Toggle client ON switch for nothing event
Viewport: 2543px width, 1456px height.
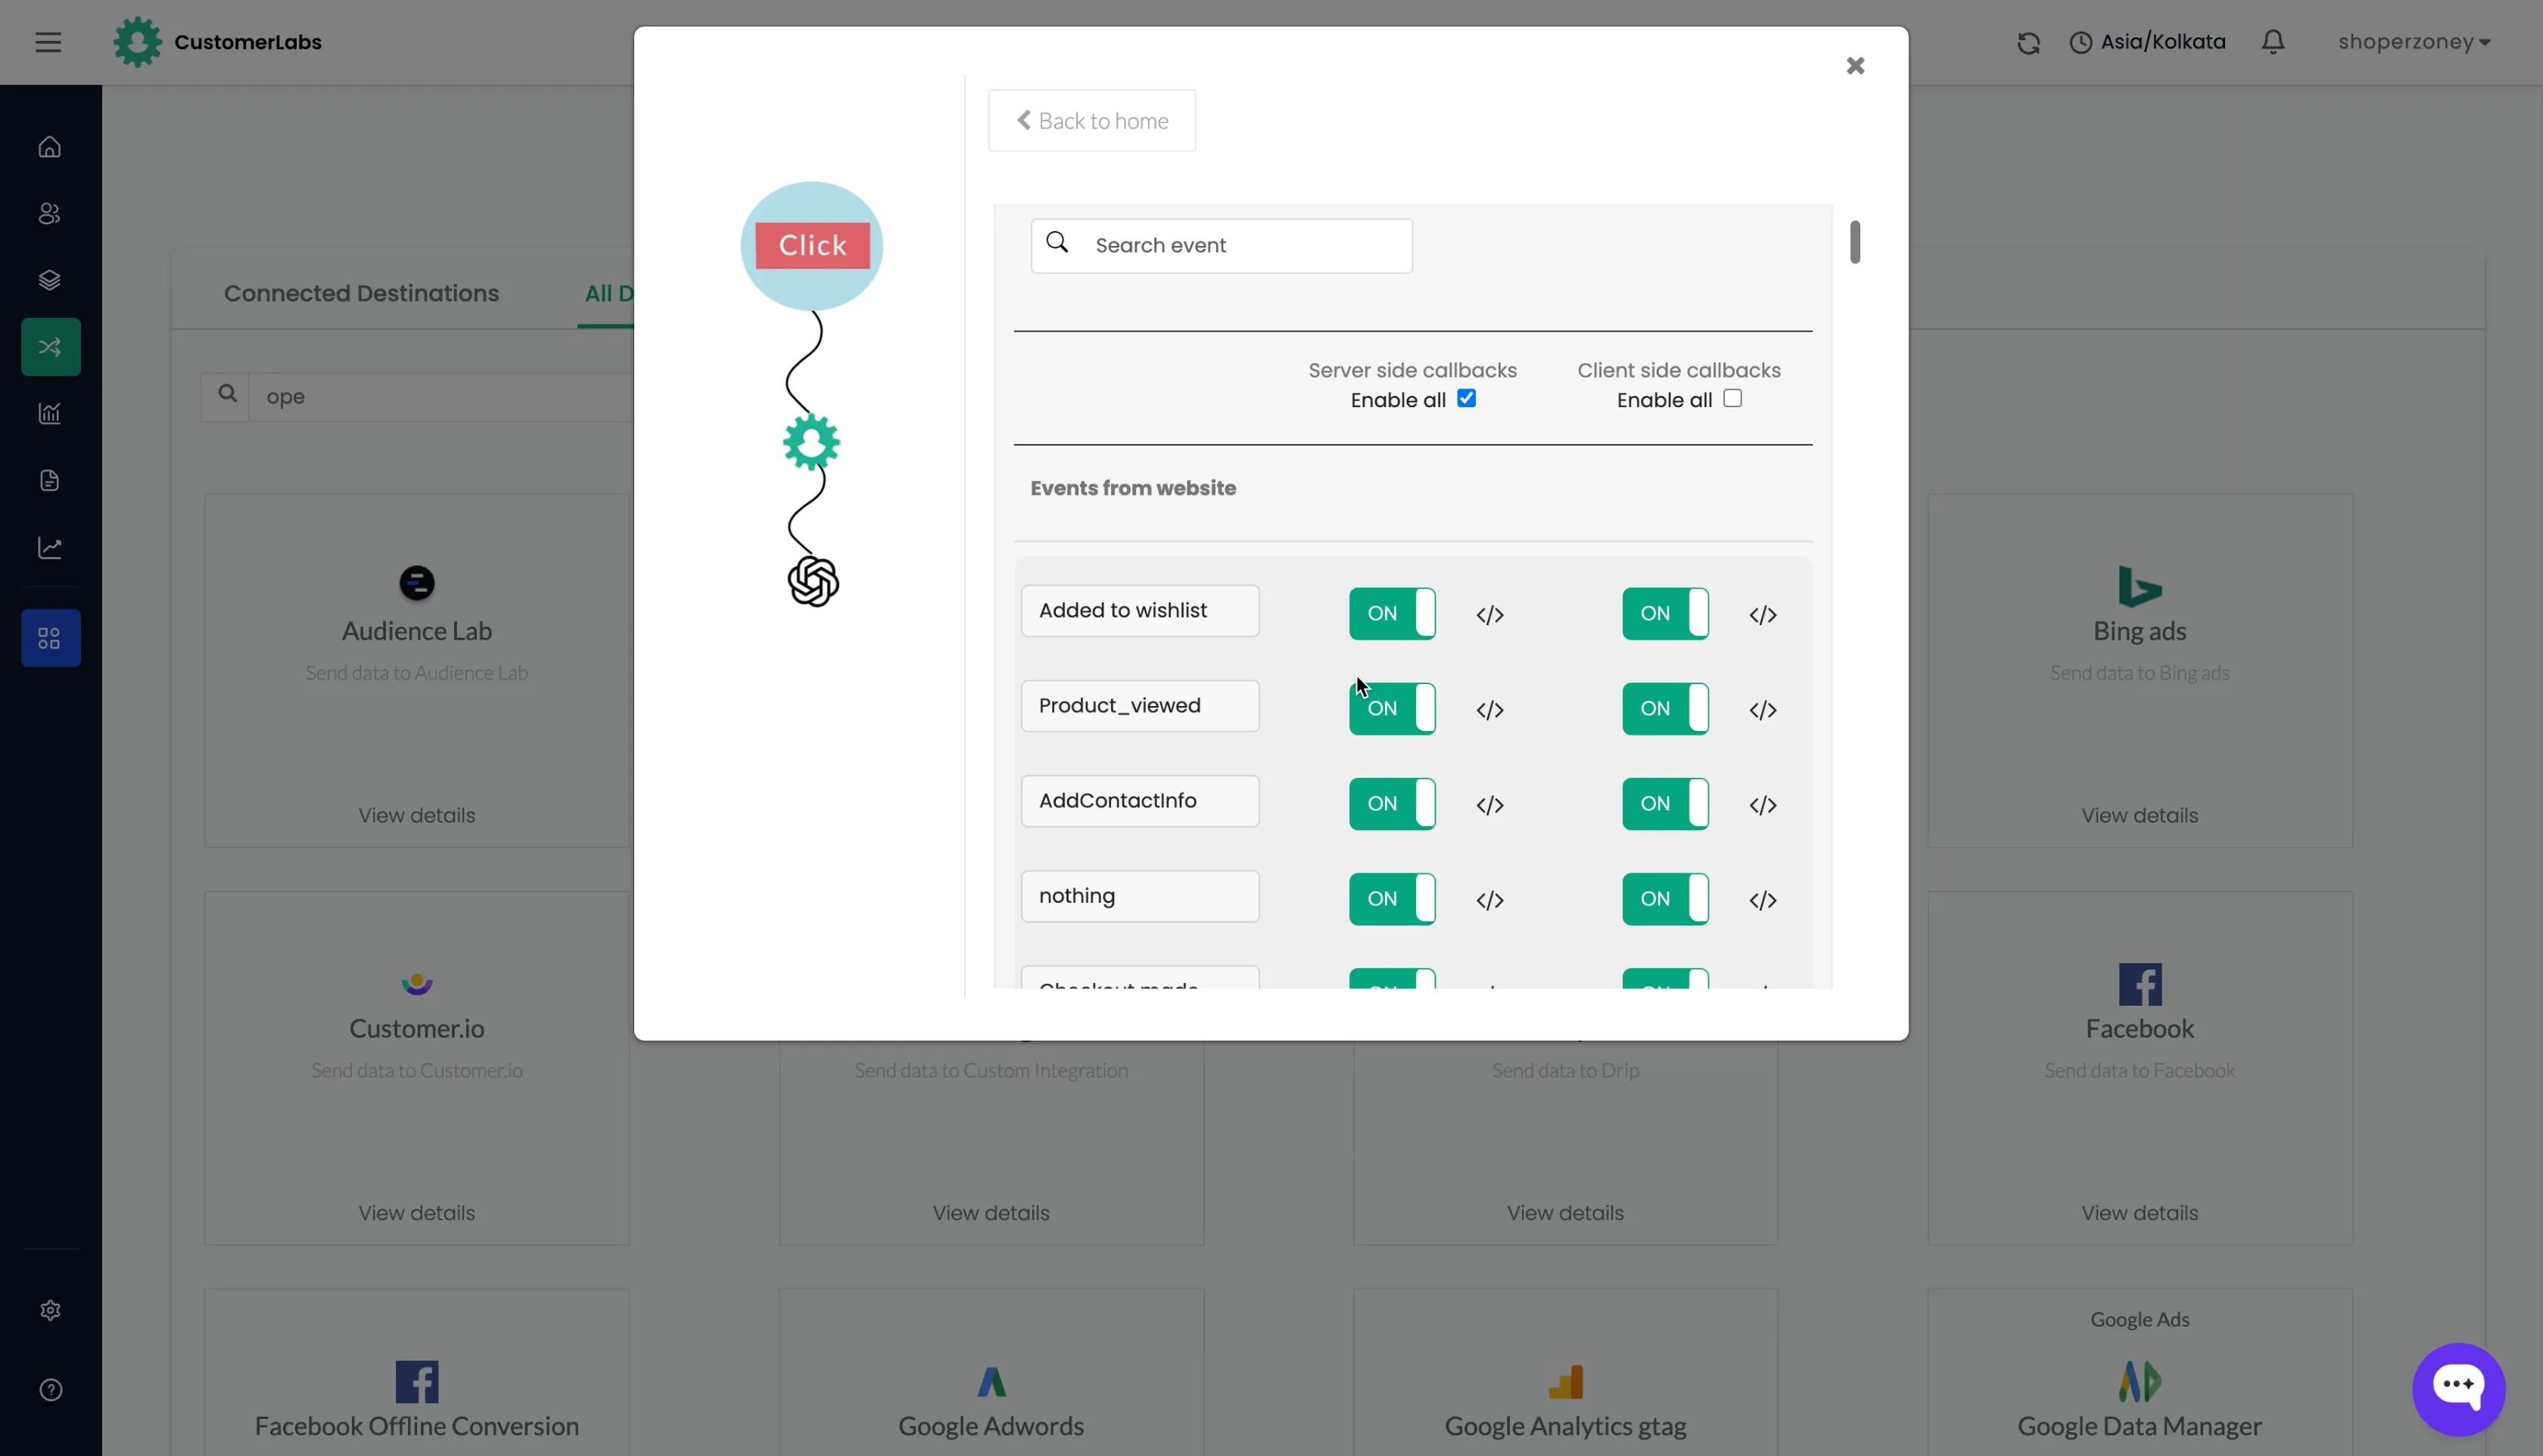1665,898
